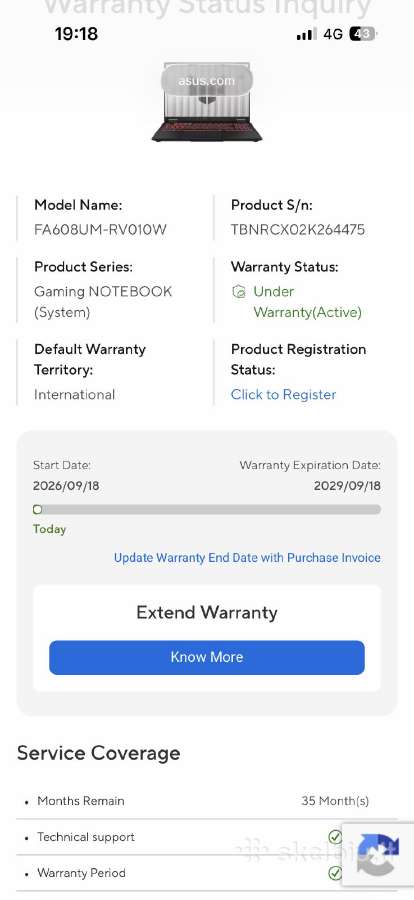Tap the Today marker on warranty progress bar
This screenshot has width=414, height=900.
click(37, 510)
